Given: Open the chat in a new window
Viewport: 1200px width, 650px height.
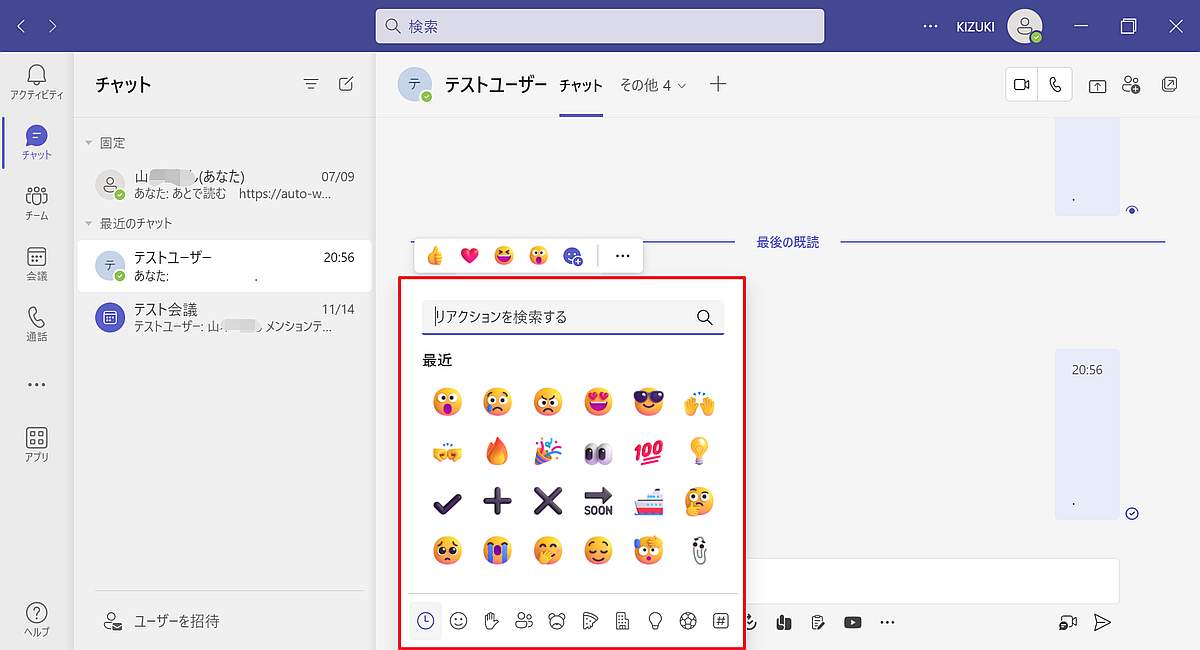Looking at the screenshot, I should pyautogui.click(x=1169, y=85).
